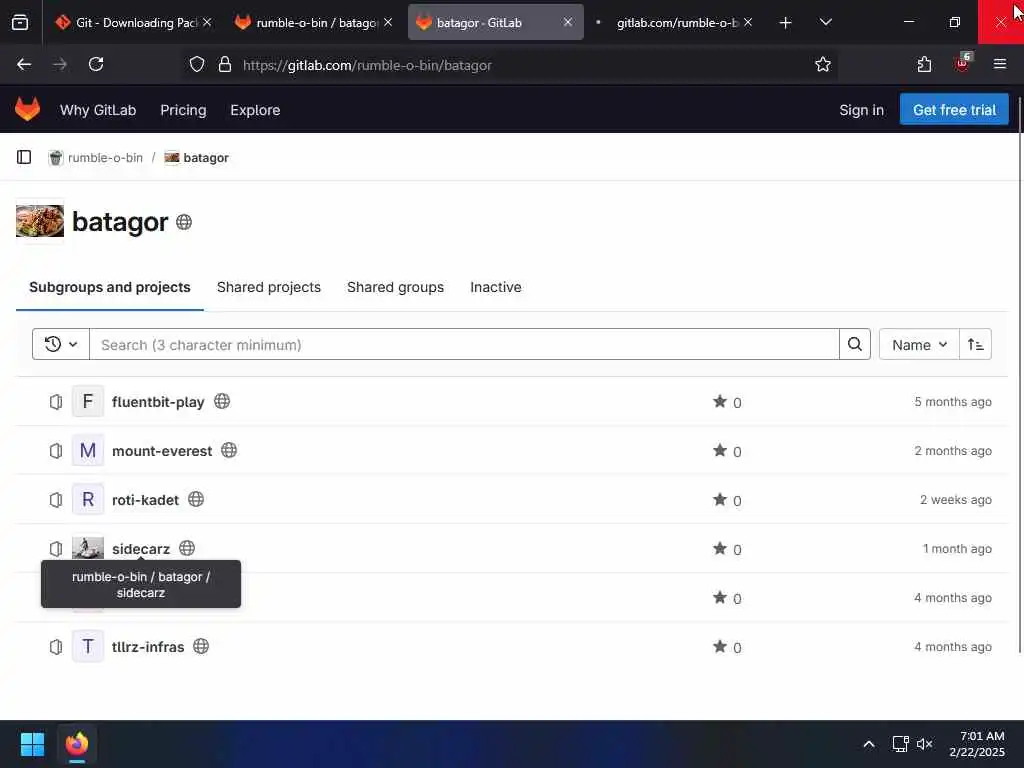Click the T avatar of tllrz-infras
The image size is (1024, 768).
click(88, 647)
